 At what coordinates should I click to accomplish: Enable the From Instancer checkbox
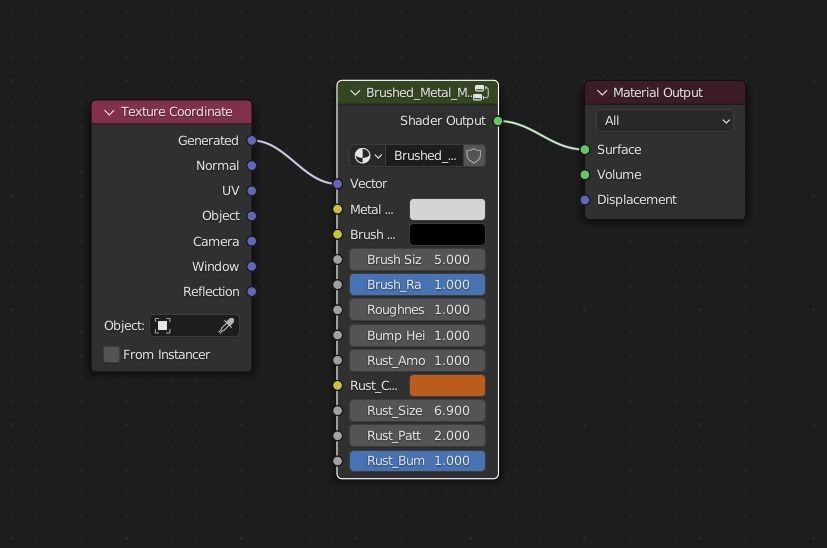[x=111, y=354]
